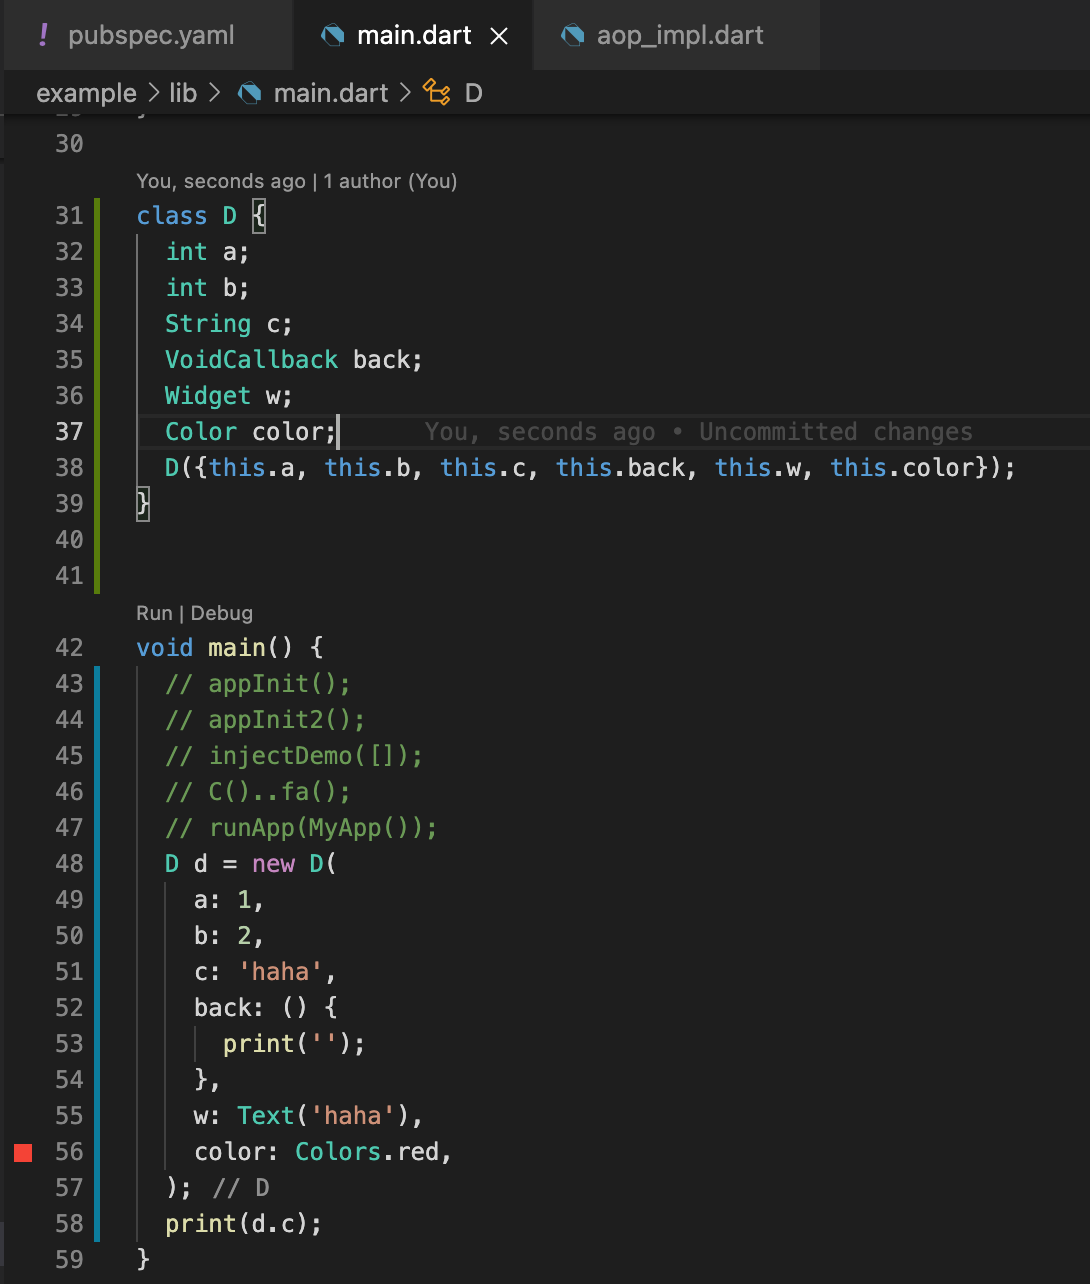Click the class symbol icon before breadcrumb D
1090x1284 pixels.
(437, 93)
